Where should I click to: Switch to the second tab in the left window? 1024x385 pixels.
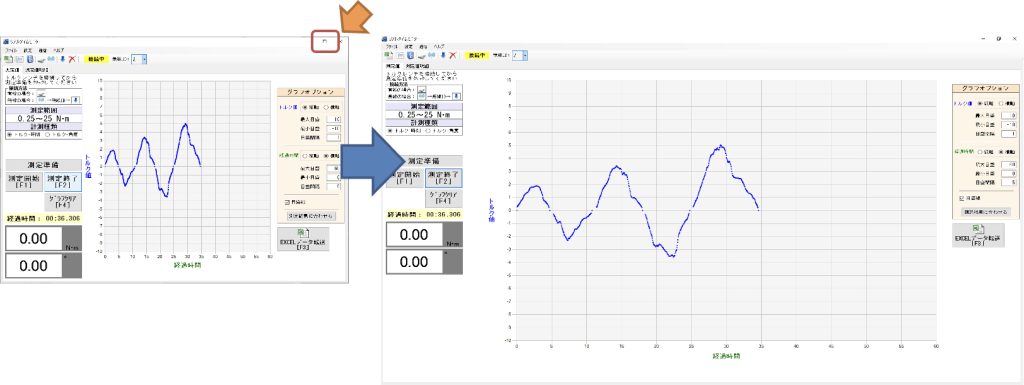pyautogui.click(x=37, y=69)
